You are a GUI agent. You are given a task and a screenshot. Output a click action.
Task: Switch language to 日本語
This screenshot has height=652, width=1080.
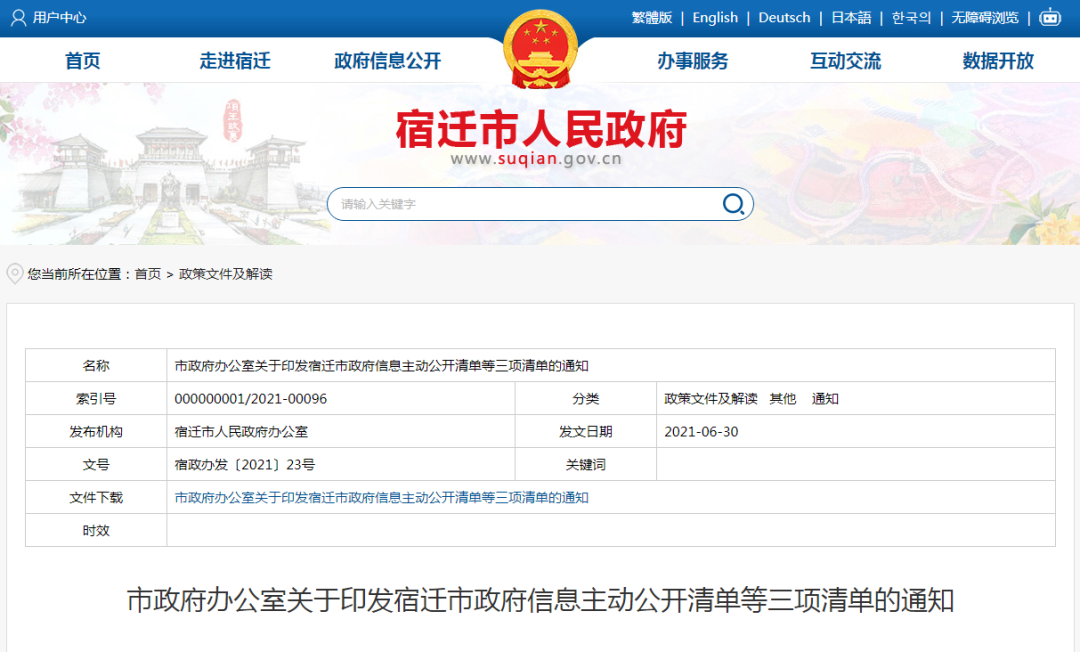pos(851,17)
